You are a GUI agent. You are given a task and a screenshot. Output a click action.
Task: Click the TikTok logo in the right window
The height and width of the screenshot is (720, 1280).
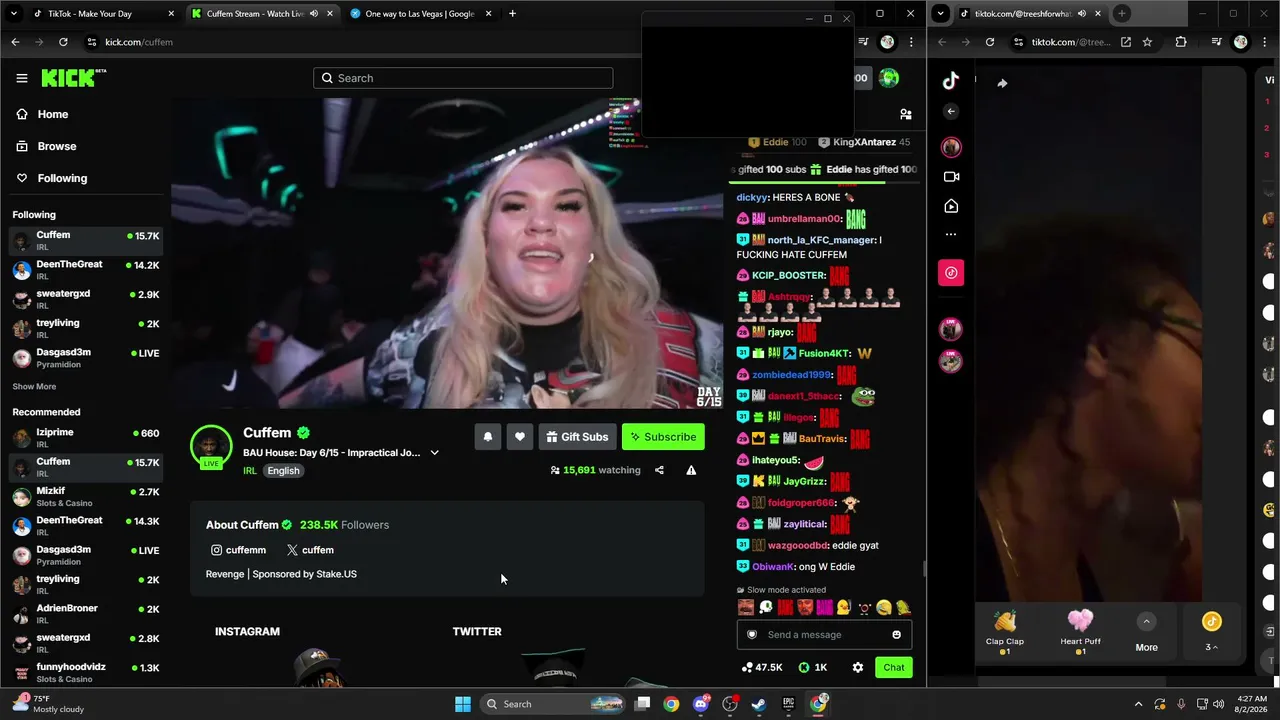951,81
